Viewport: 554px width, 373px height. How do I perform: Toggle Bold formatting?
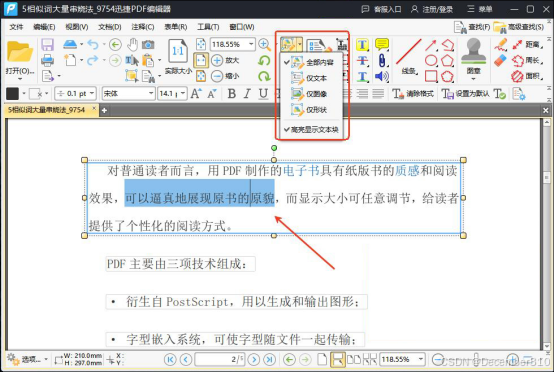[x=232, y=94]
